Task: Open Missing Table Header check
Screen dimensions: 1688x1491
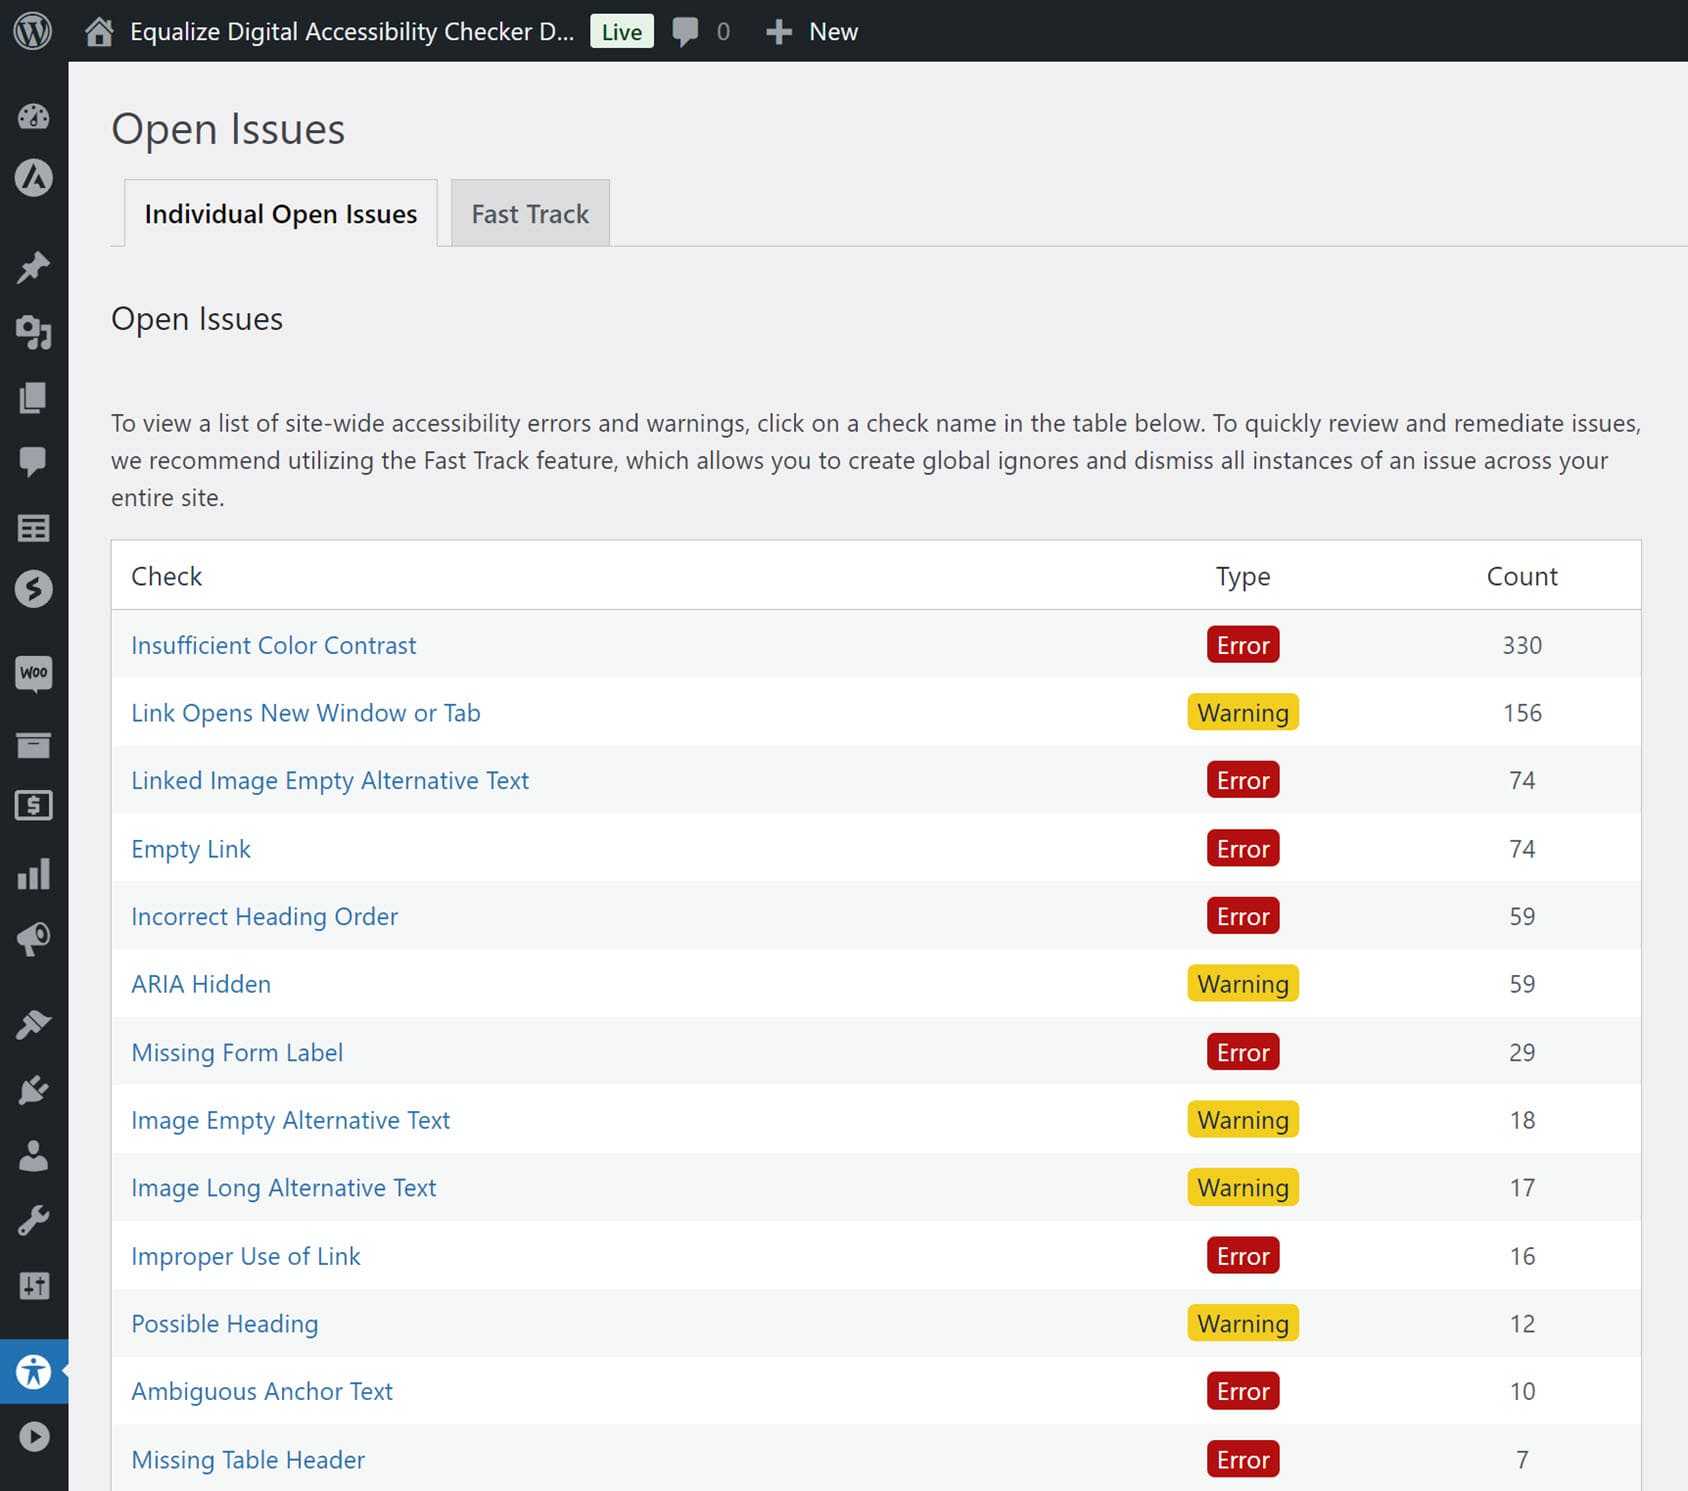Action: coord(248,1460)
